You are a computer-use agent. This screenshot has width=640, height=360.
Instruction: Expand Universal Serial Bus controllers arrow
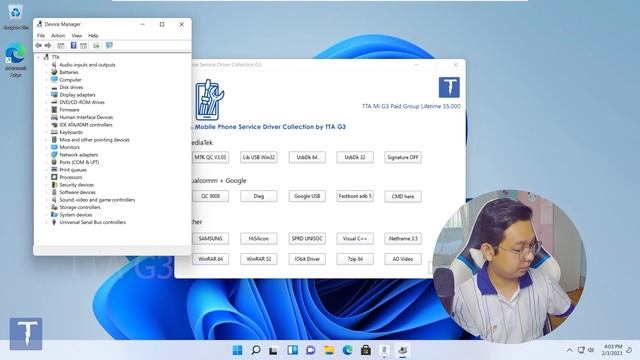coord(46,222)
